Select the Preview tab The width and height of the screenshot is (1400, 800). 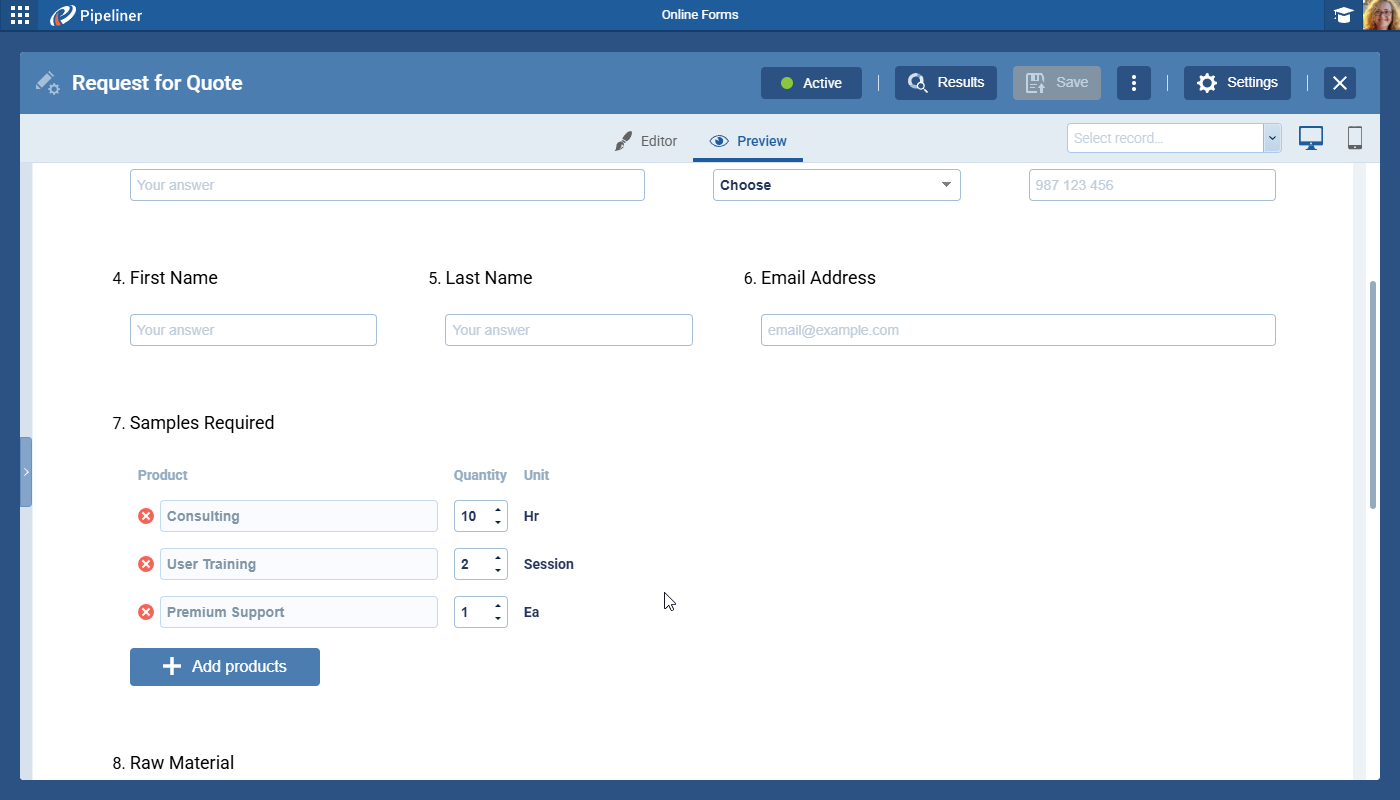point(748,141)
